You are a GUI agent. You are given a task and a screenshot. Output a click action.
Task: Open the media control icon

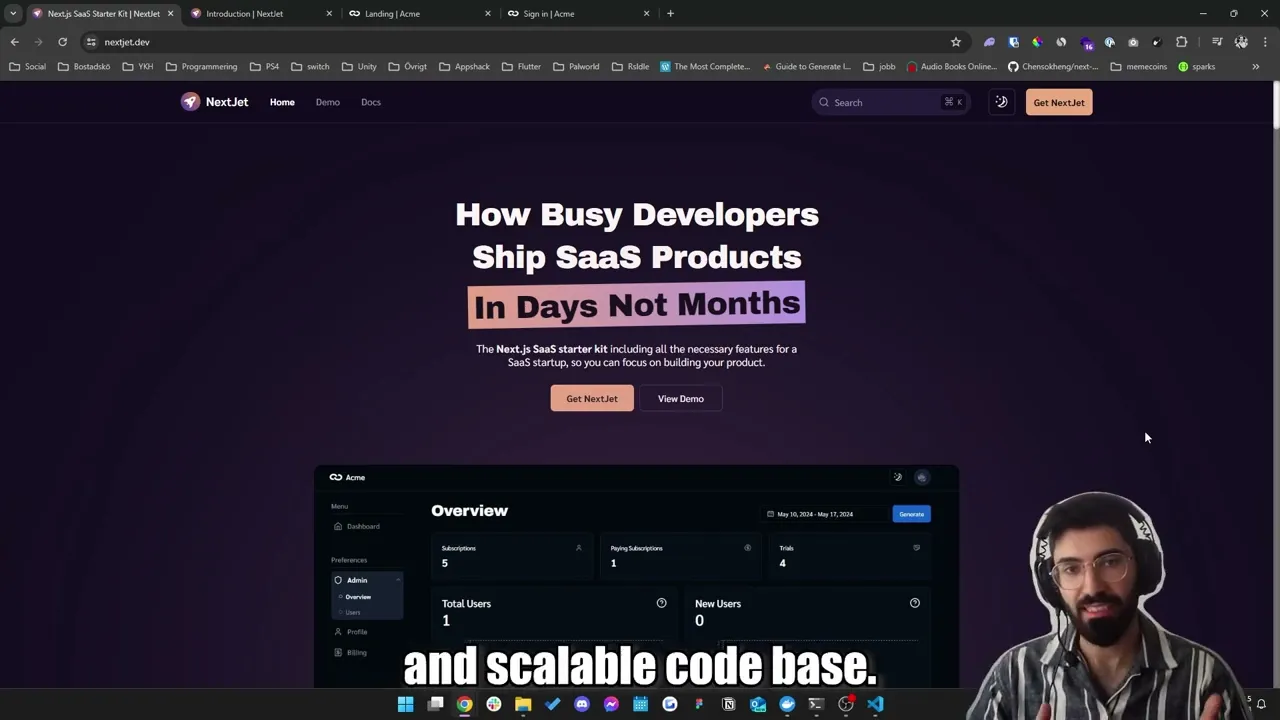pos(1217,42)
